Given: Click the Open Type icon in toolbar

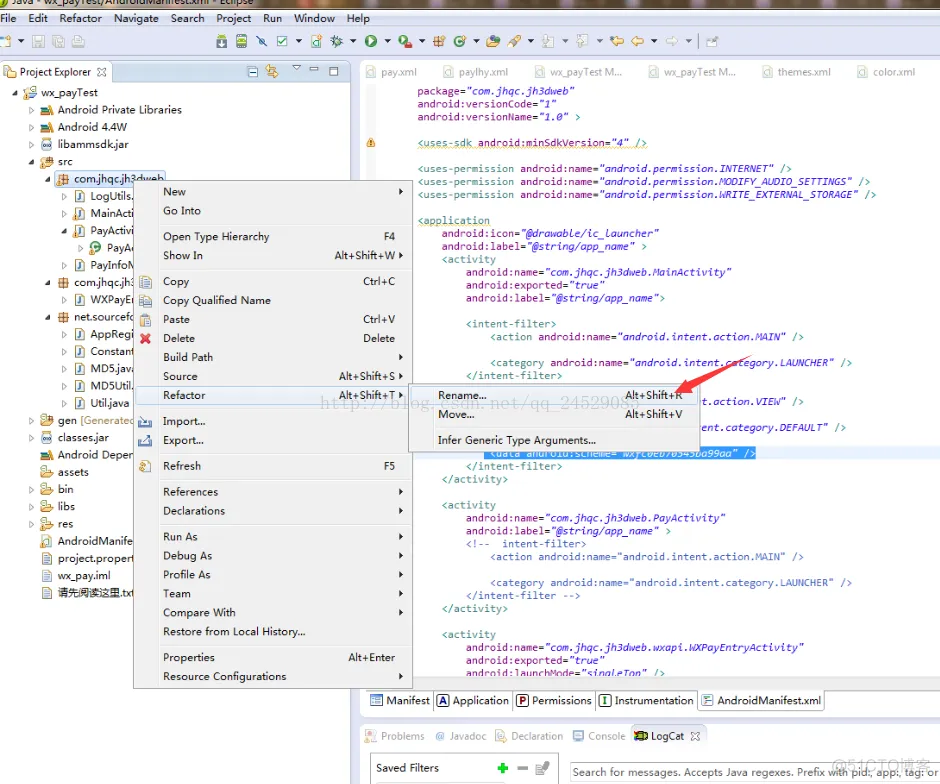Looking at the screenshot, I should [x=493, y=41].
